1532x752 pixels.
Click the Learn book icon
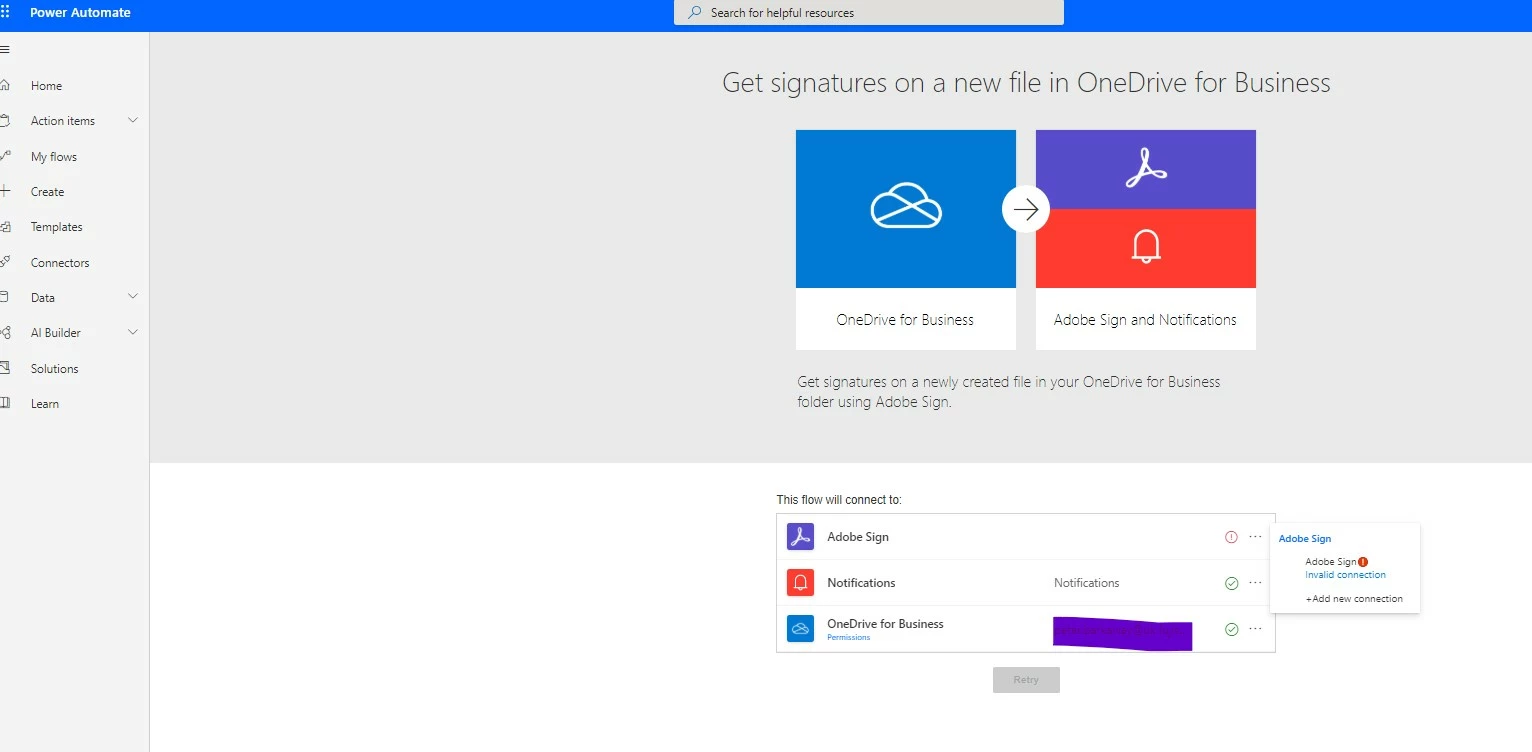coord(5,403)
